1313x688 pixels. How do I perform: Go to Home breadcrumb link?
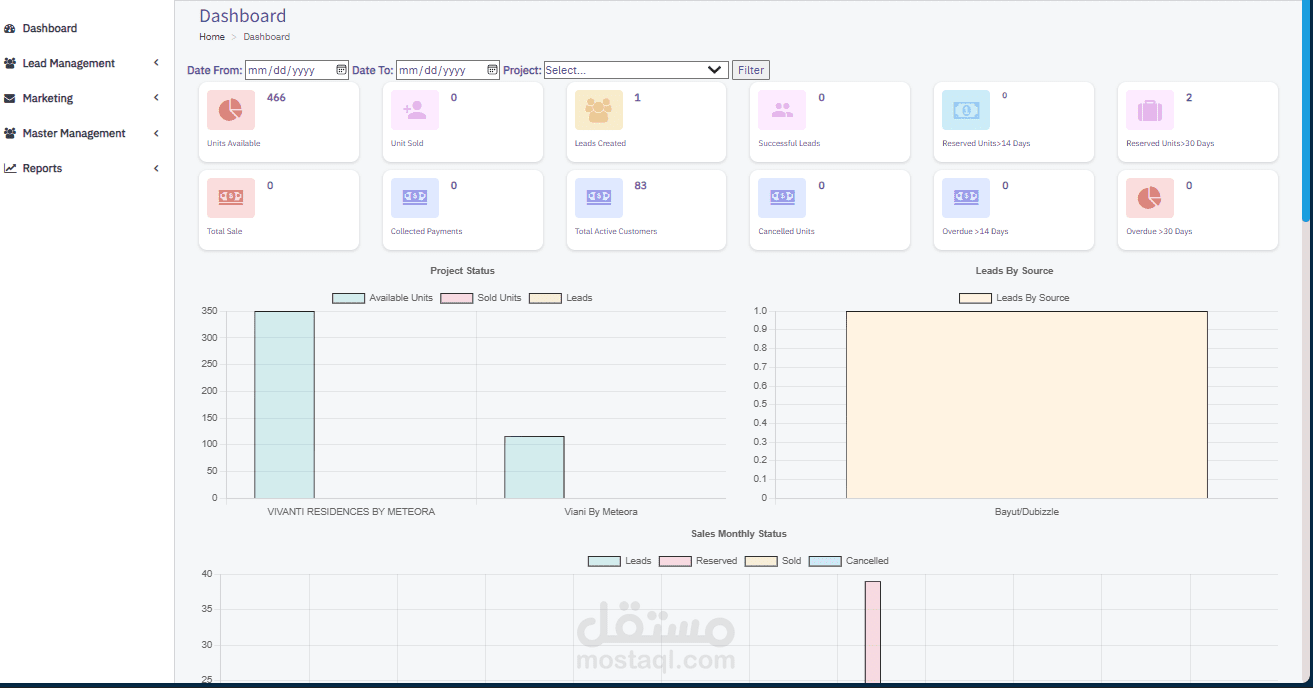(212, 37)
